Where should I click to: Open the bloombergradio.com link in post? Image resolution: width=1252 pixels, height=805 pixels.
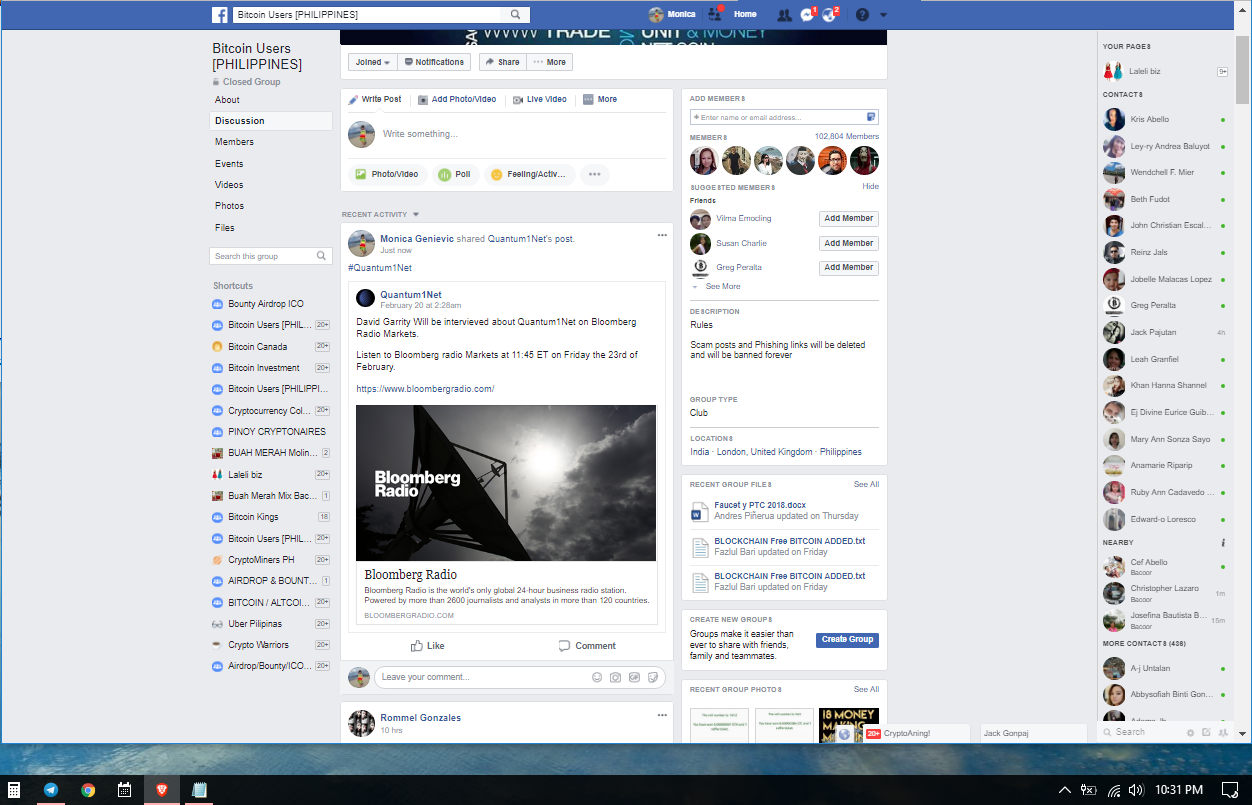(425, 389)
